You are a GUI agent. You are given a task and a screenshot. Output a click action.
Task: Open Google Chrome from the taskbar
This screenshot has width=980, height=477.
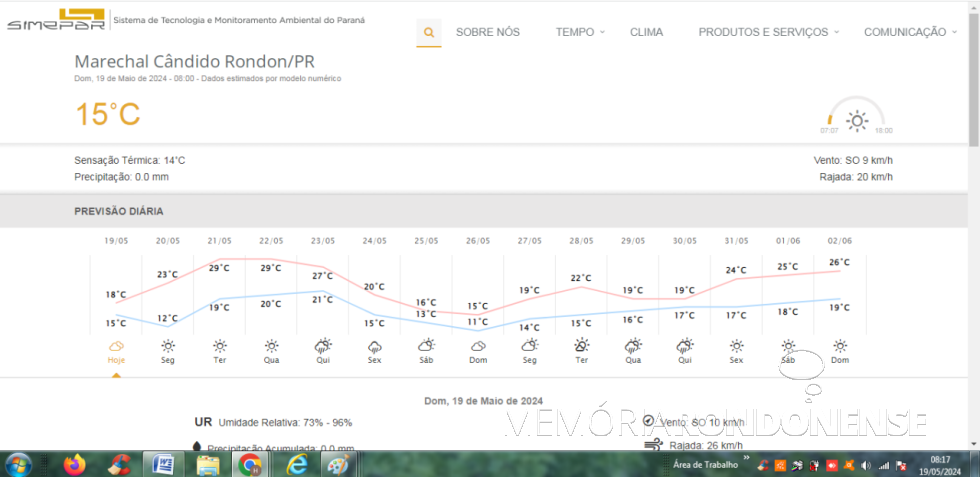pos(250,464)
